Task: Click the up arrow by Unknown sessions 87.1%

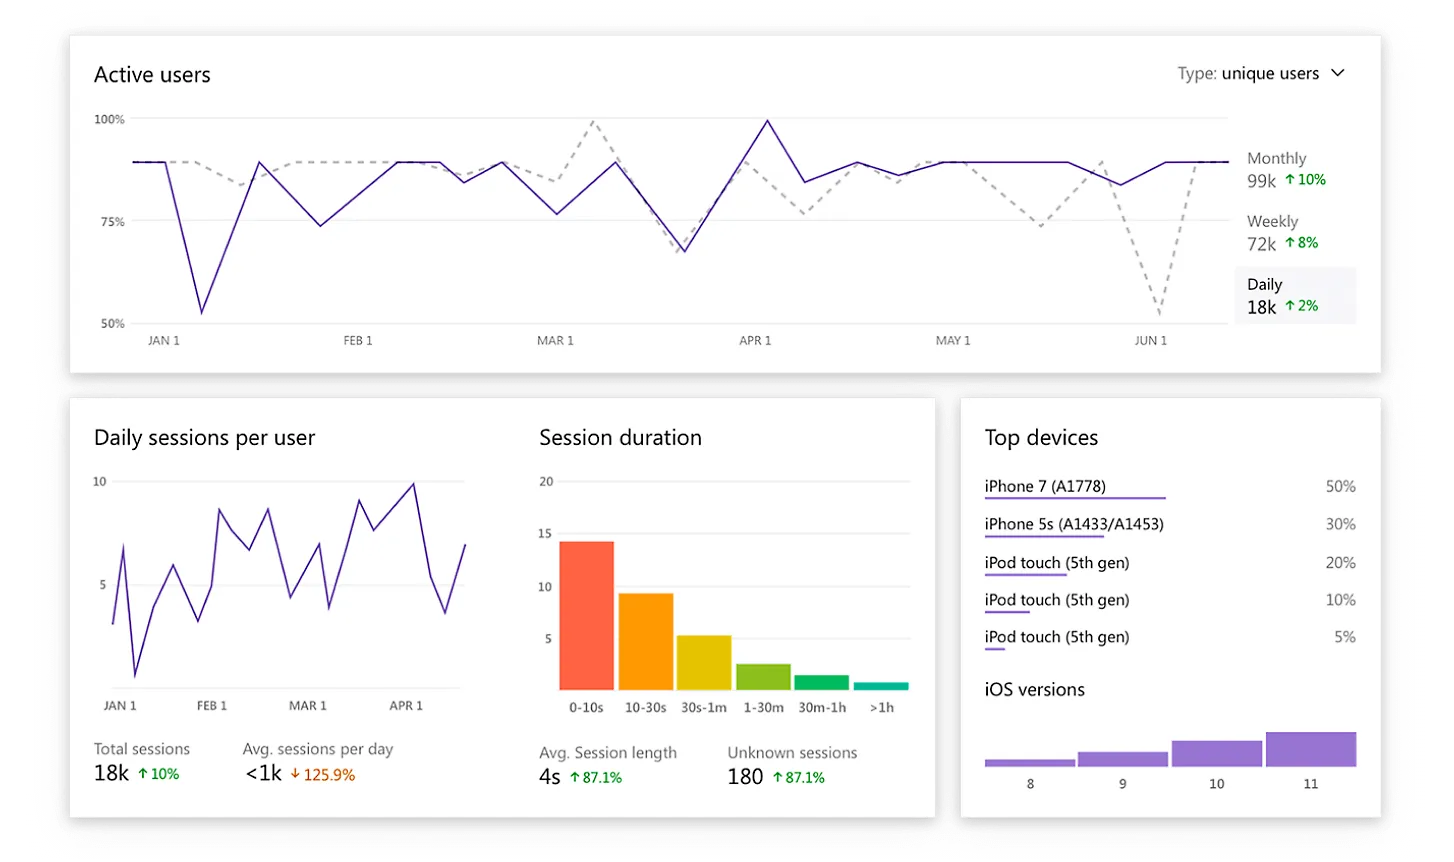Action: [x=778, y=778]
